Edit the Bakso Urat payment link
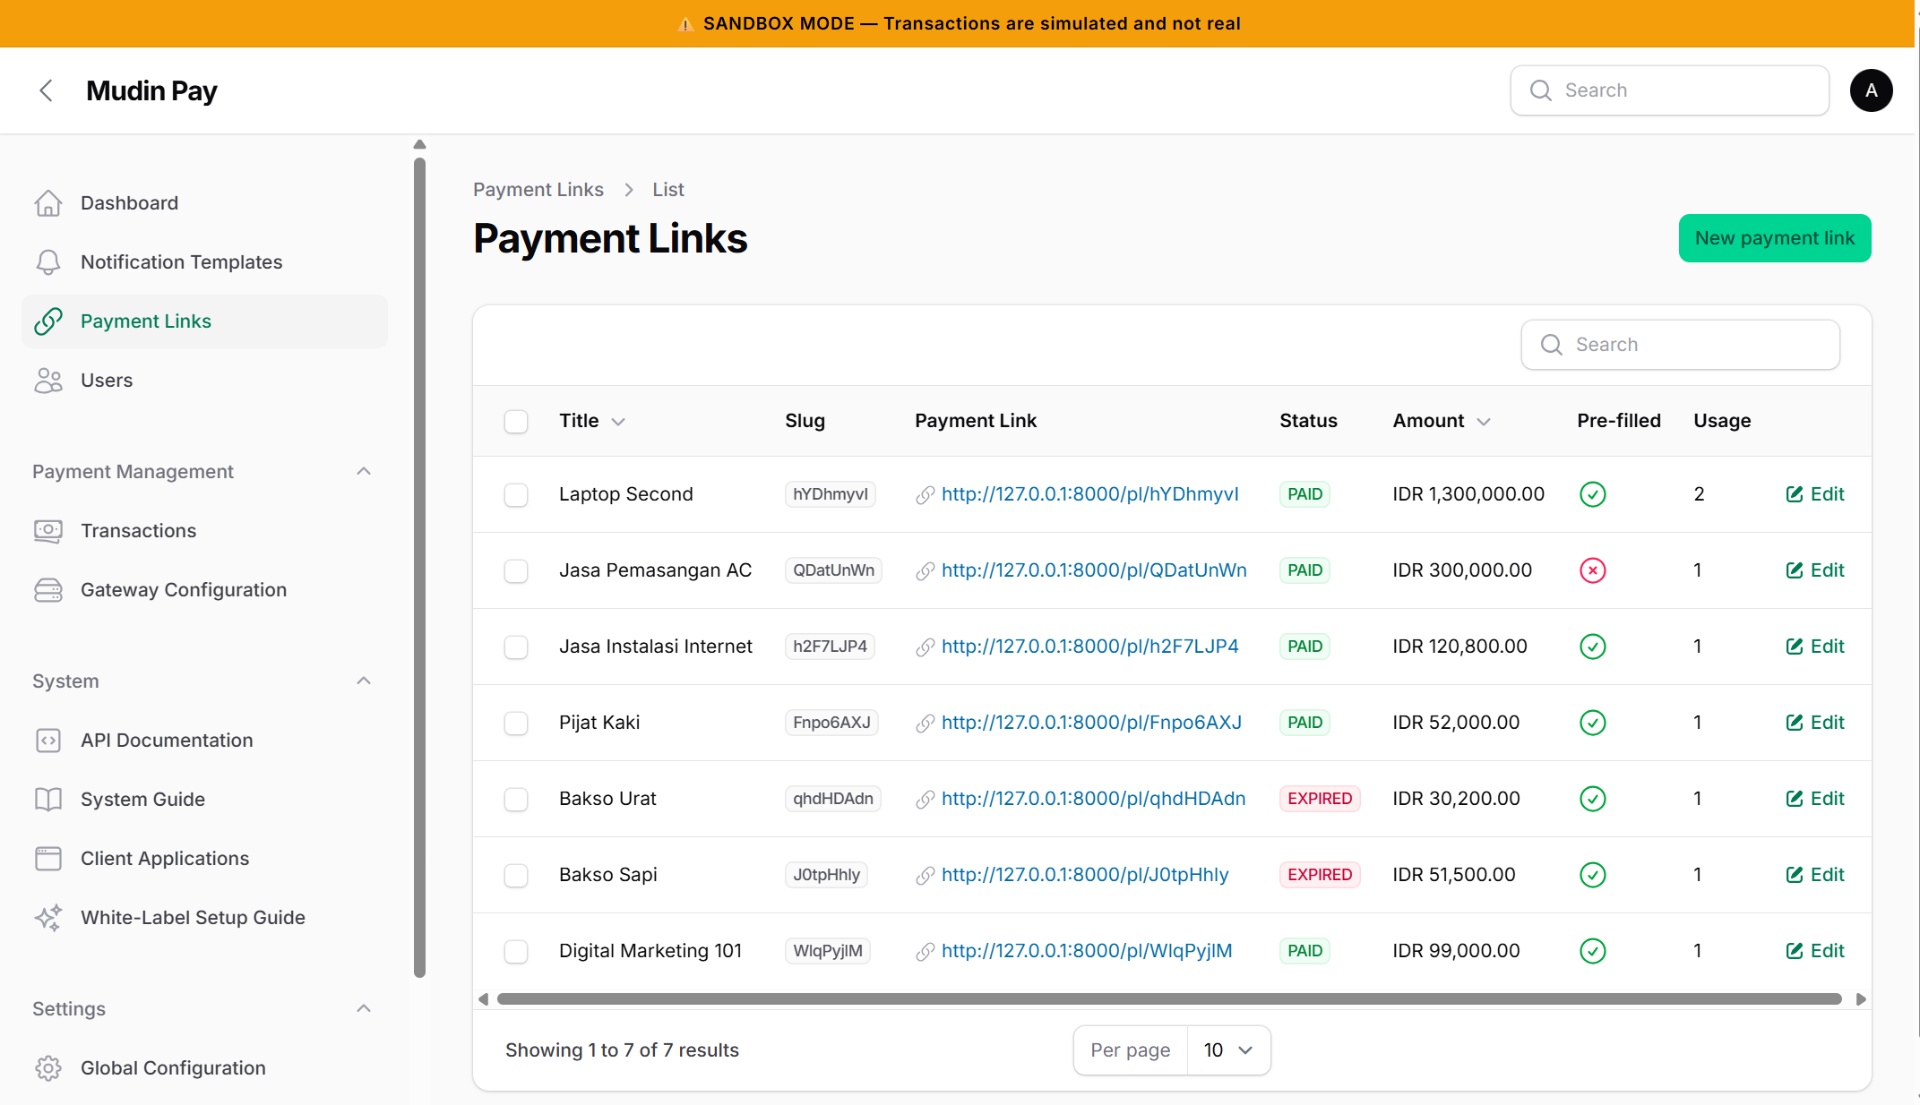 pos(1815,798)
